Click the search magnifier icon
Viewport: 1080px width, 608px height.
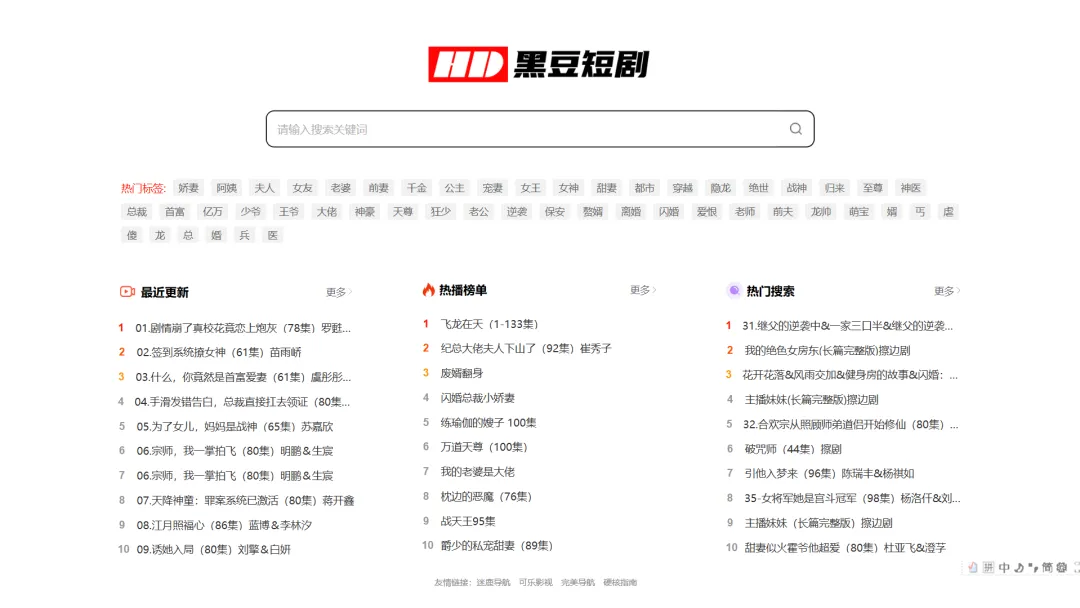pos(796,129)
